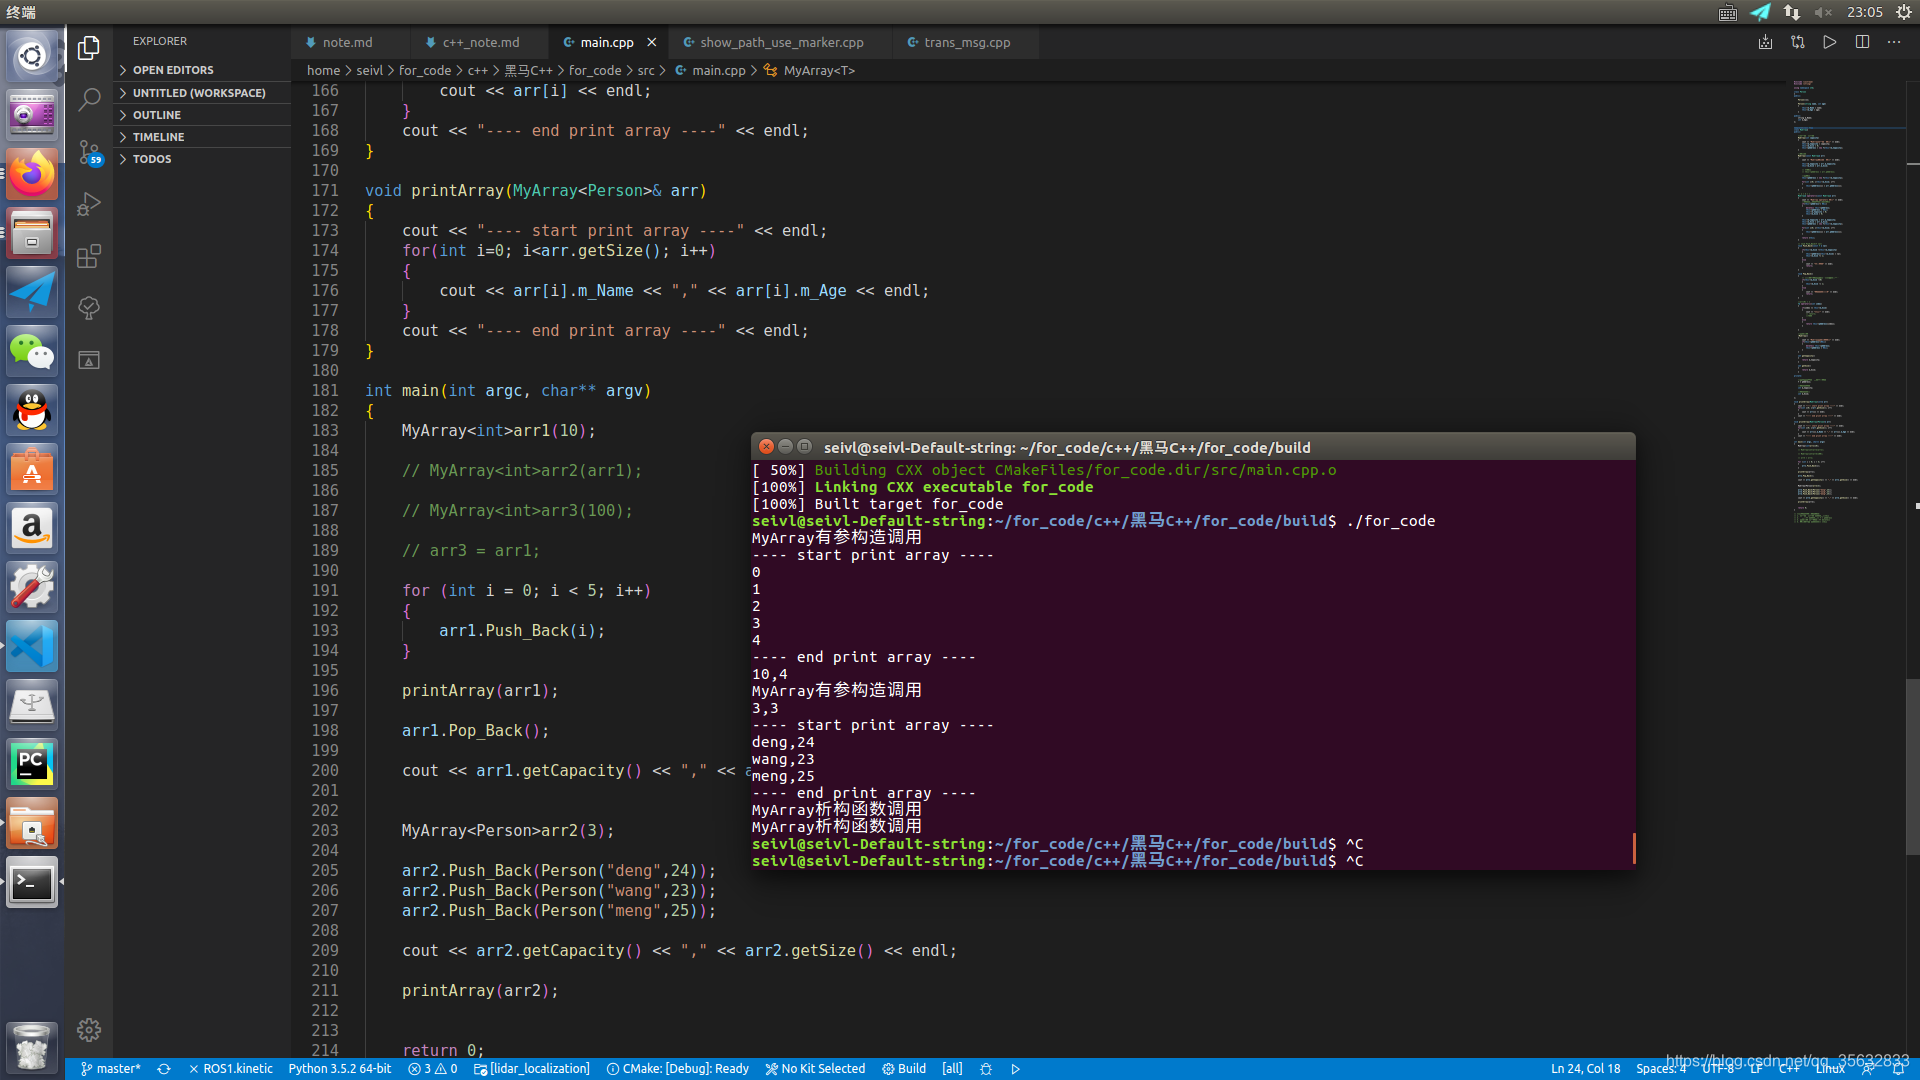Split the editor to the right
Screen dimensions: 1920x1080
[x=1862, y=42]
